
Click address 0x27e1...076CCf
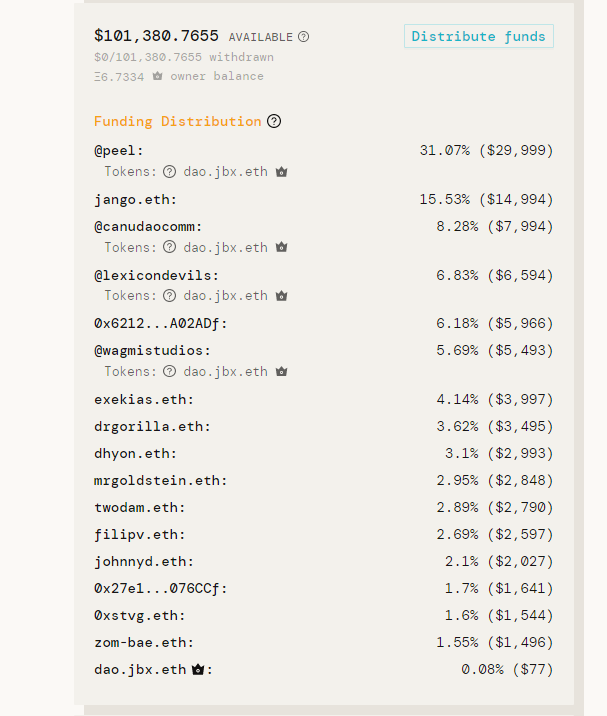tap(157, 588)
